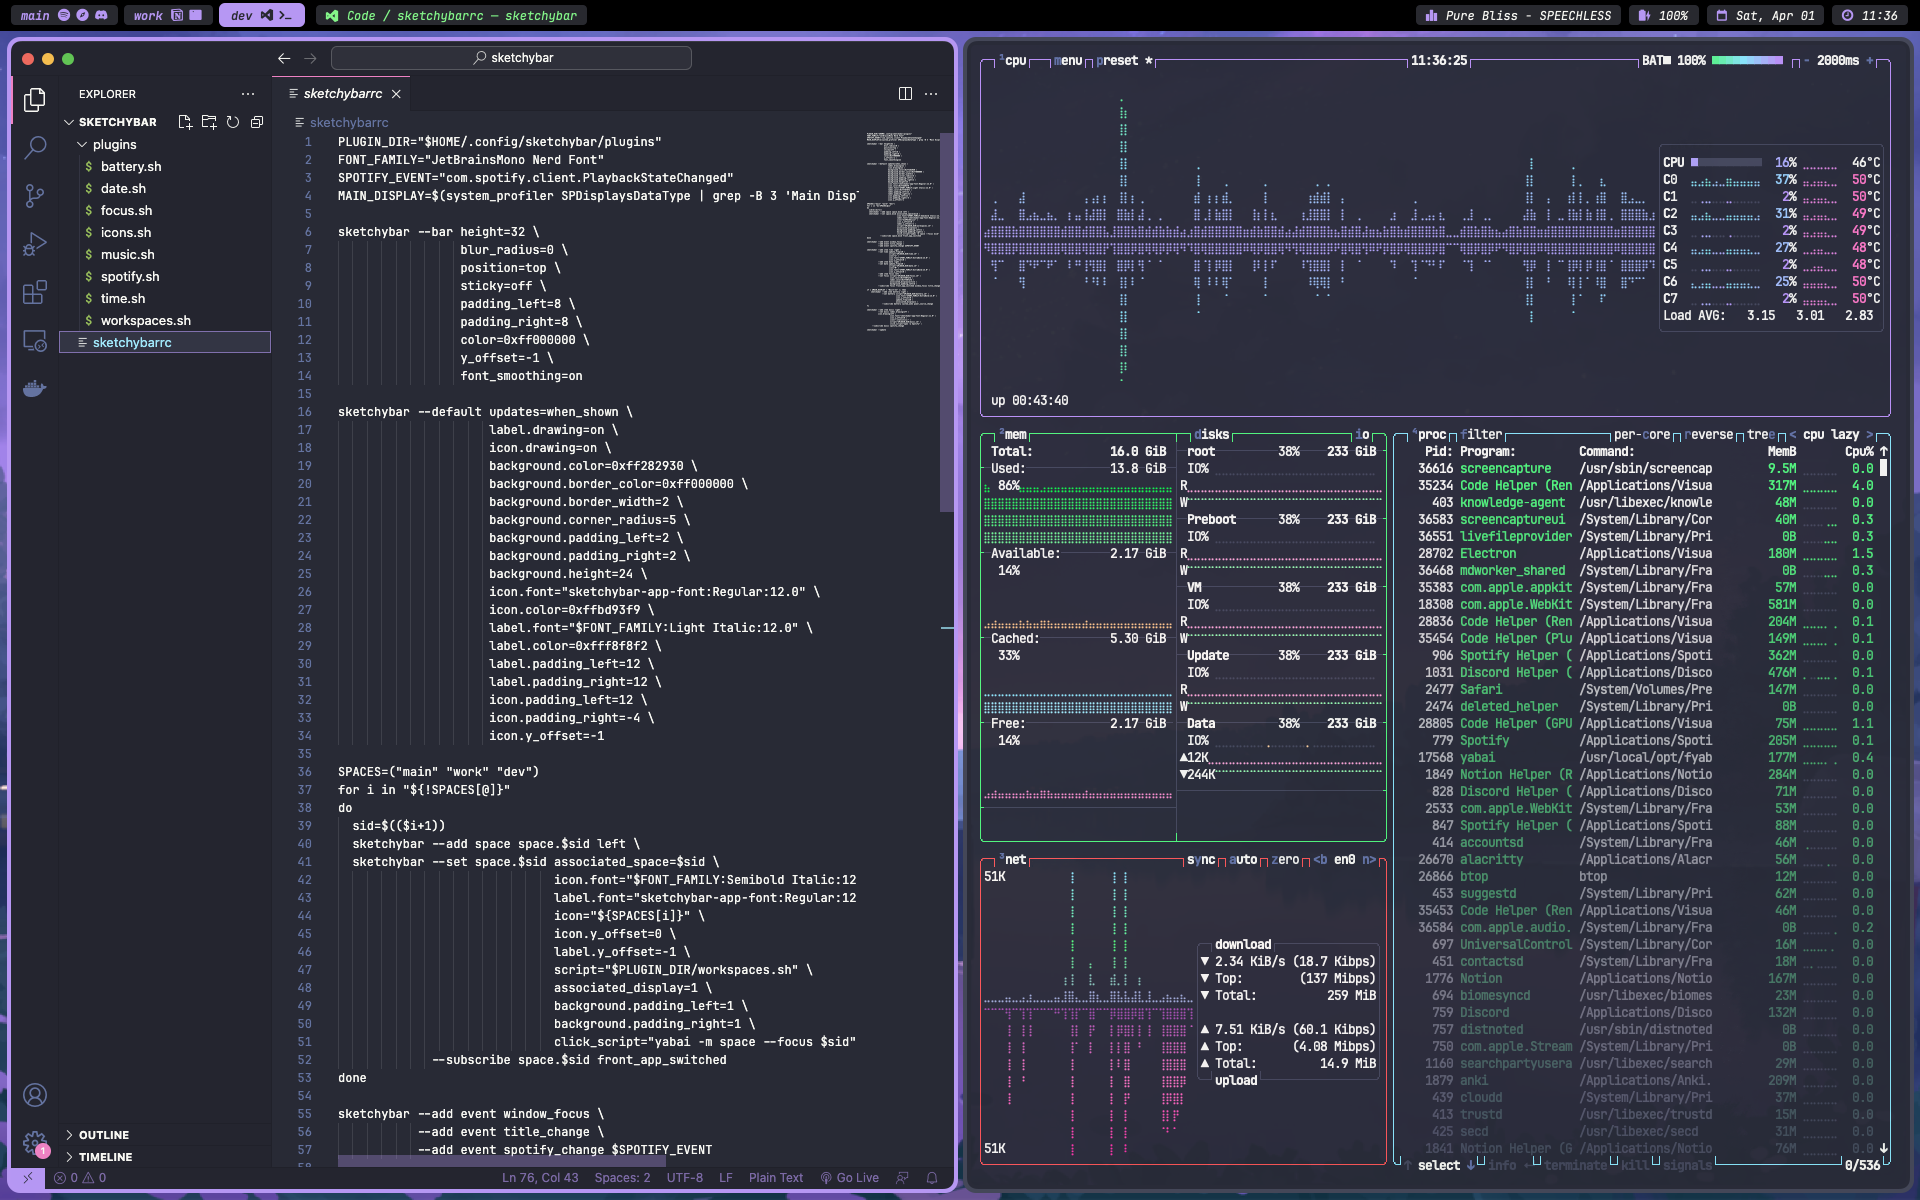Screen dimensions: 1920x1200
Task: Click the UTF-8 encoding button
Action: click(x=685, y=1178)
